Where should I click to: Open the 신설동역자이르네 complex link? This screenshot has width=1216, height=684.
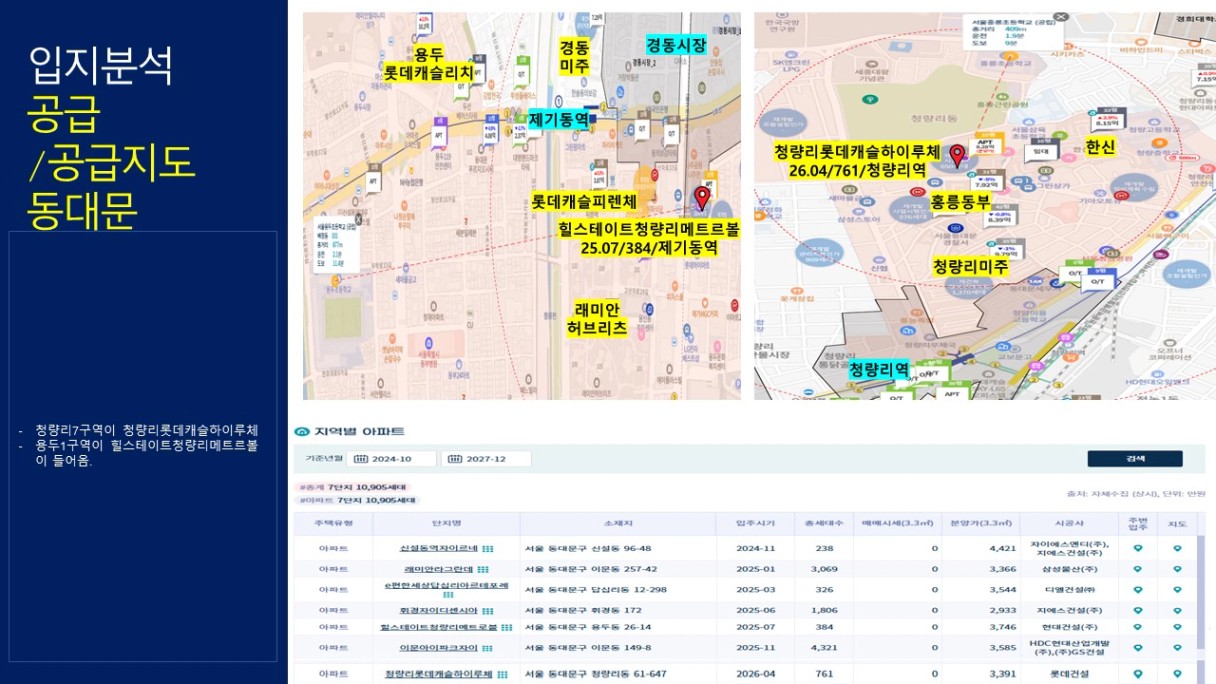pos(440,549)
